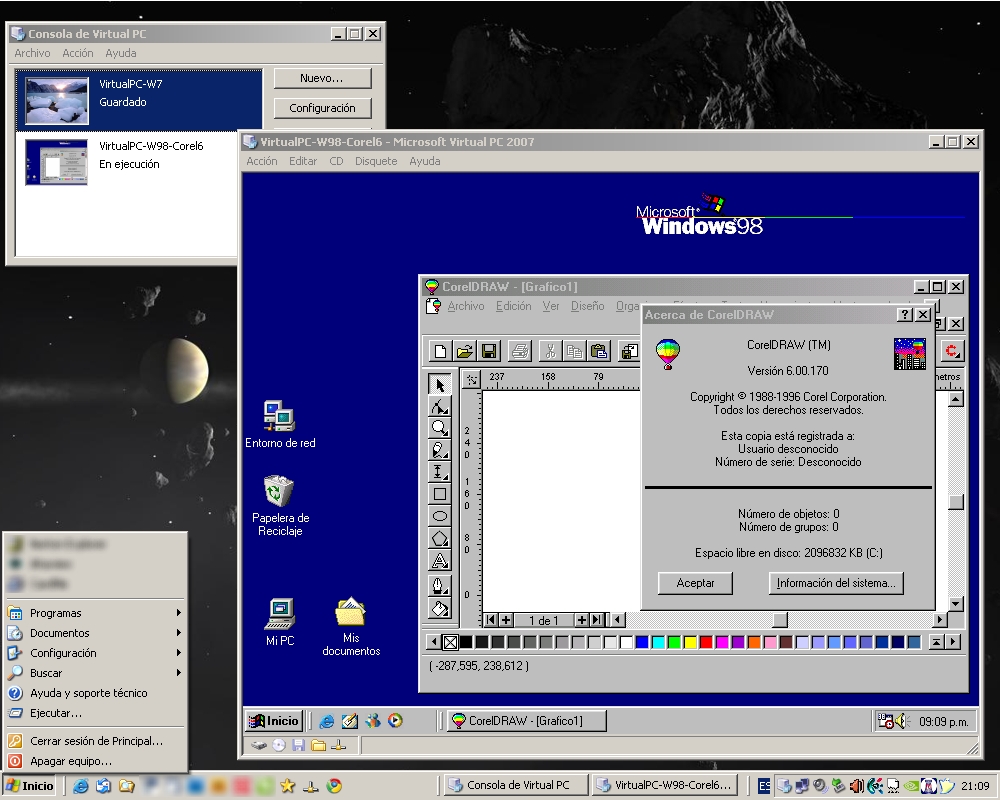
Task: Click the ? help button in Acerca de CorelDRAW
Action: [x=904, y=315]
